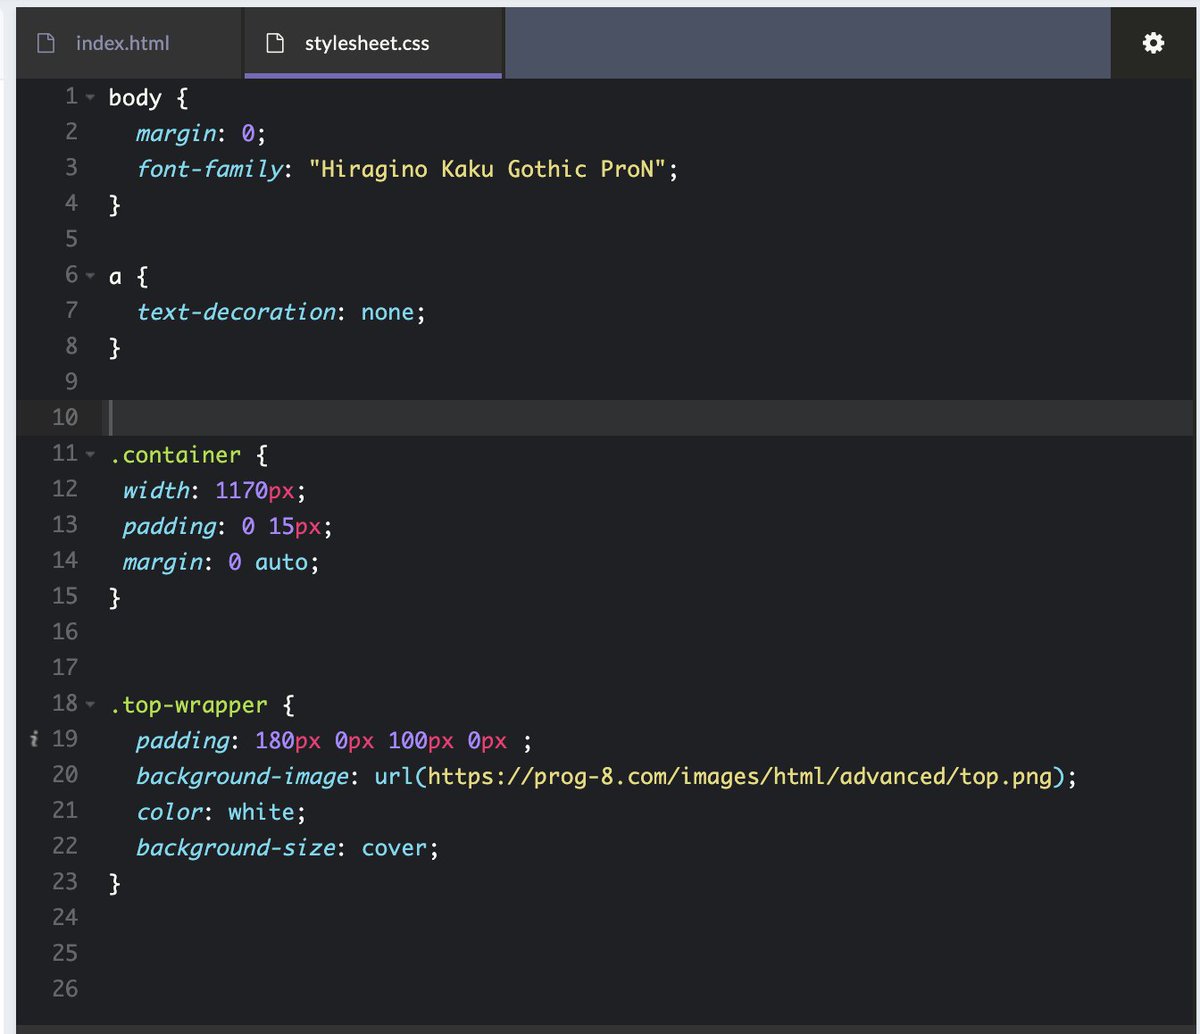Click the info marker beside line 19
Screen dimensions: 1200x1034
[34, 739]
